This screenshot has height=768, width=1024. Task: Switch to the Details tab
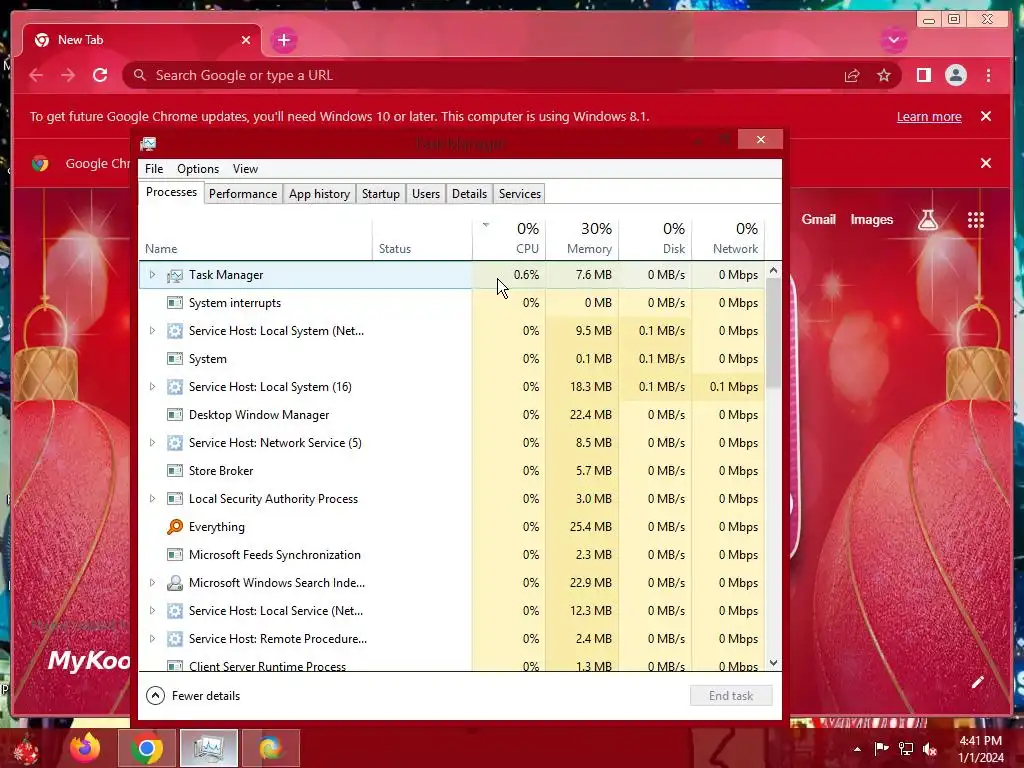(470, 194)
